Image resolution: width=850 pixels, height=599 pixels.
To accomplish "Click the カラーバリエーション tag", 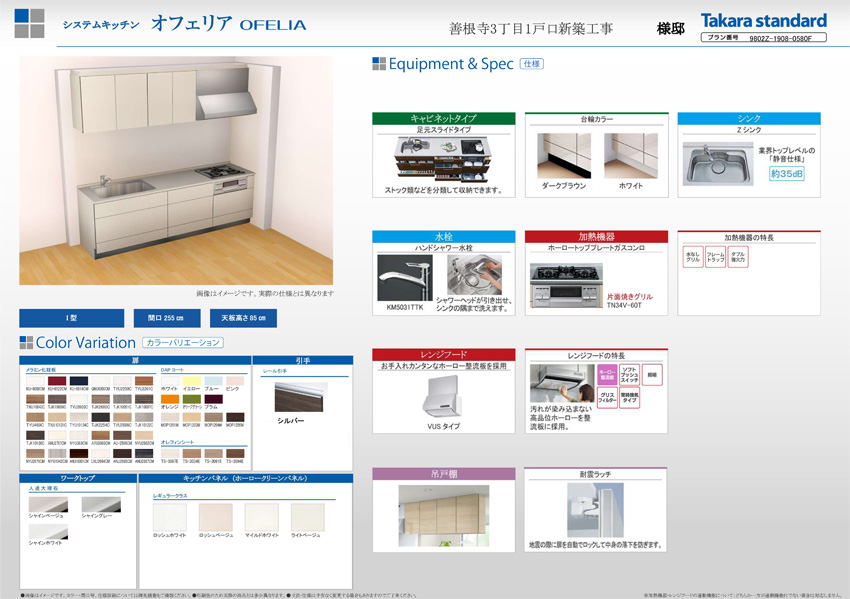I will pyautogui.click(x=183, y=343).
